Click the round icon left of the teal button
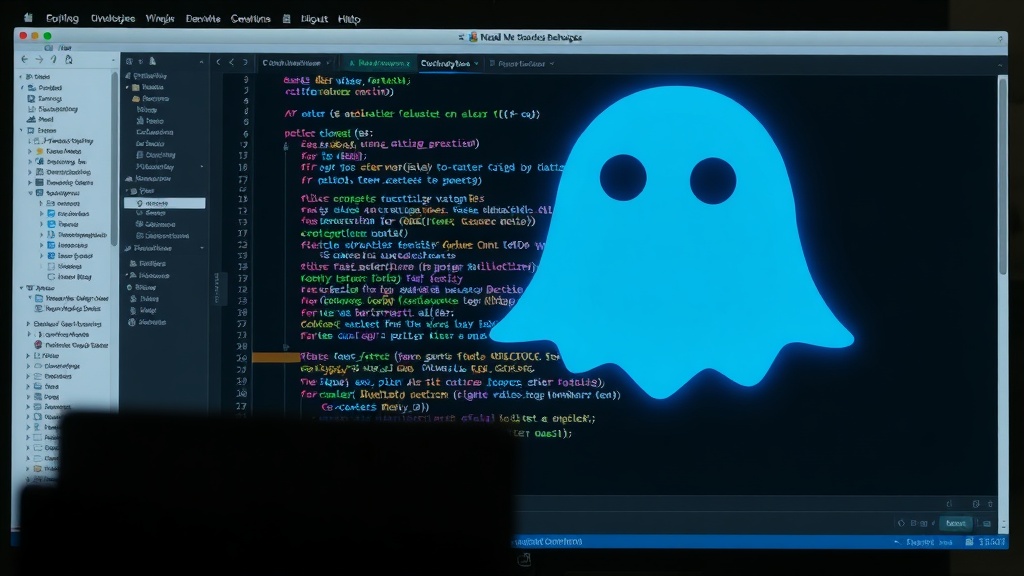The image size is (1024, 576). coord(901,523)
